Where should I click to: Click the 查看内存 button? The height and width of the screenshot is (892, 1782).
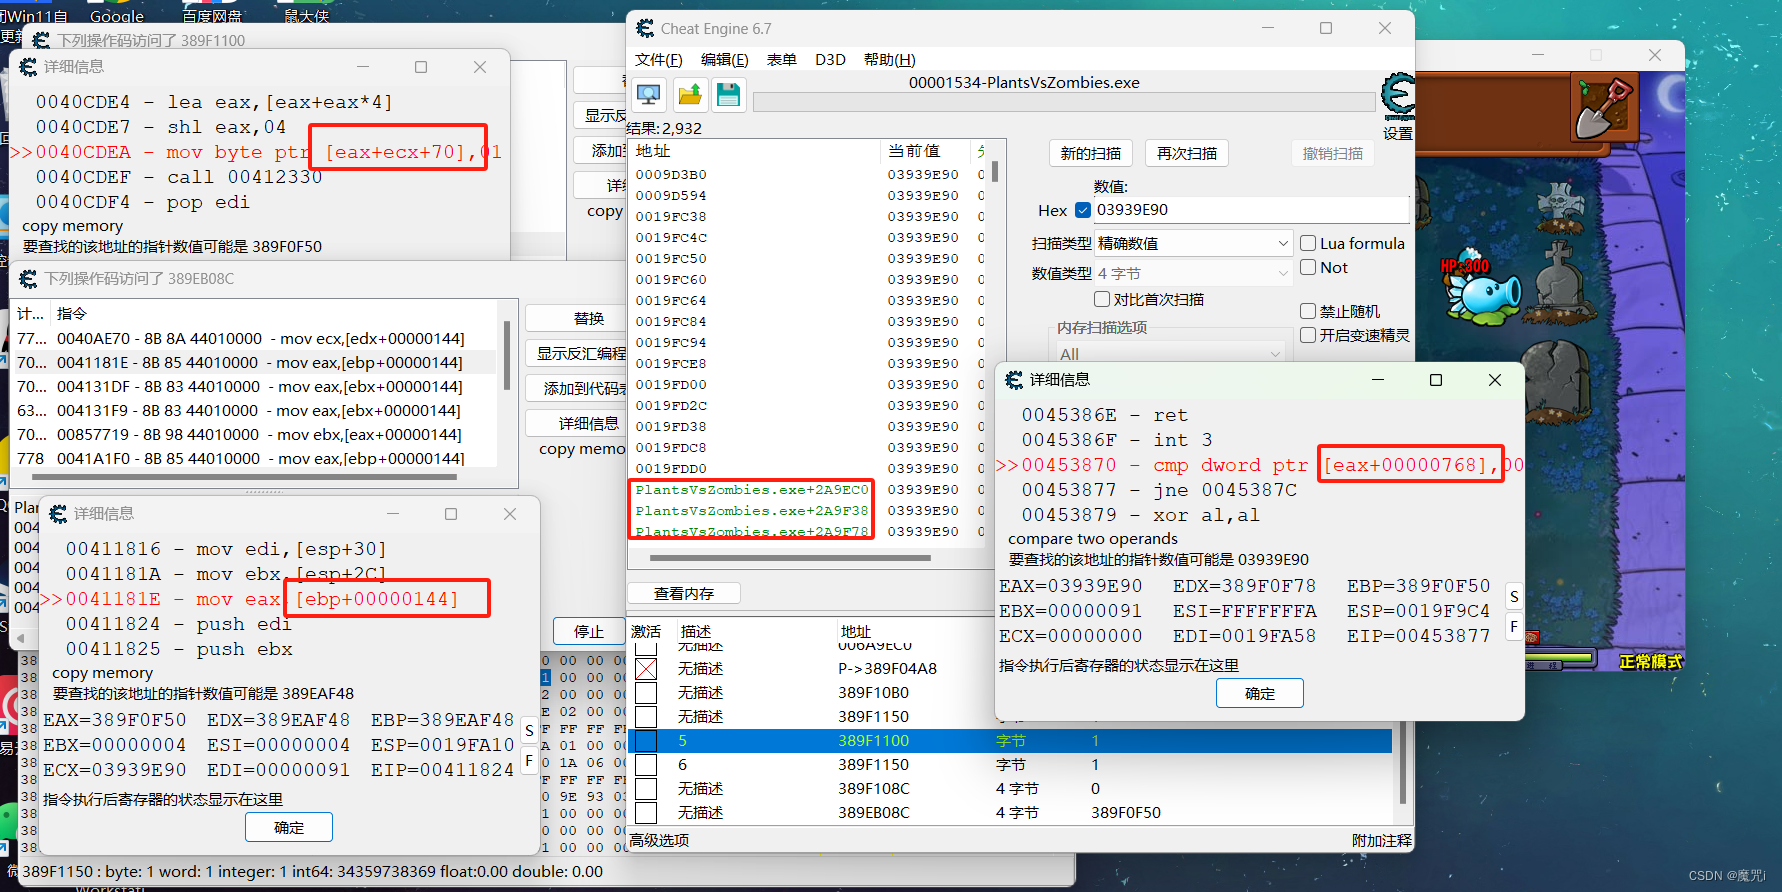point(683,594)
